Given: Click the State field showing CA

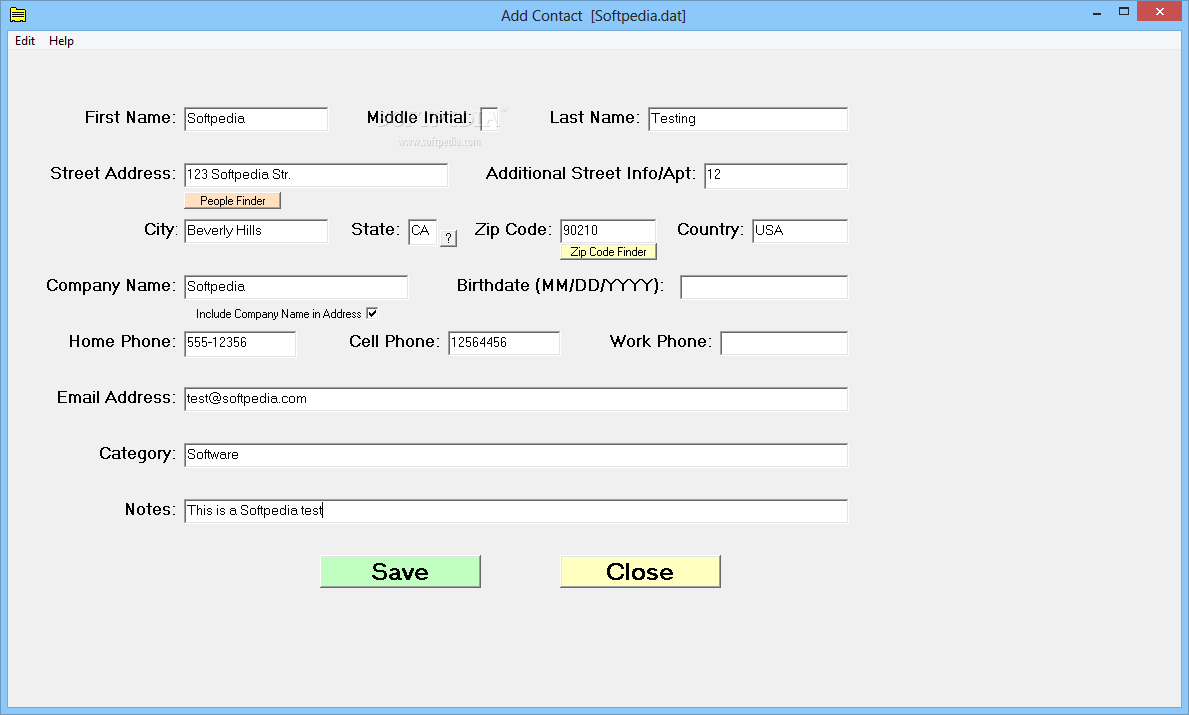Looking at the screenshot, I should click(422, 231).
